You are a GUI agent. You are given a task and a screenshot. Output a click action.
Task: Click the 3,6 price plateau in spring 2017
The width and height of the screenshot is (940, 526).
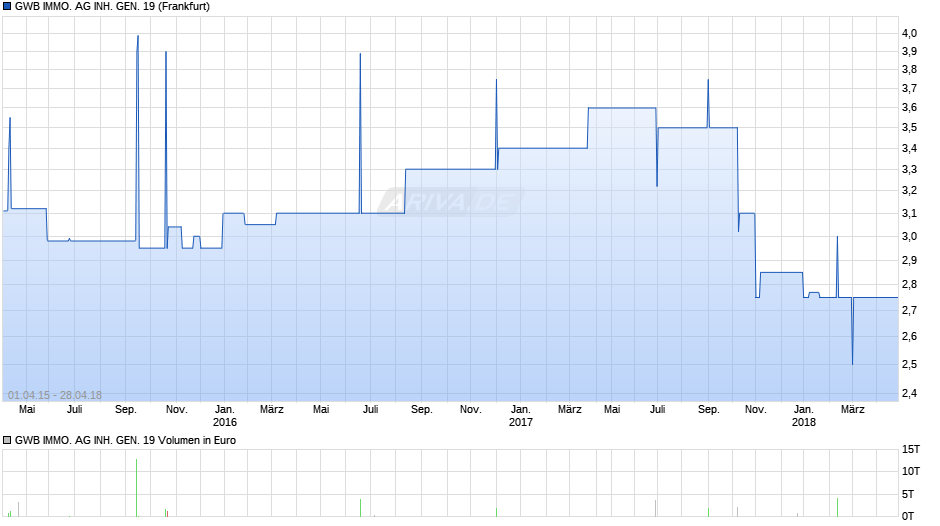(622, 108)
